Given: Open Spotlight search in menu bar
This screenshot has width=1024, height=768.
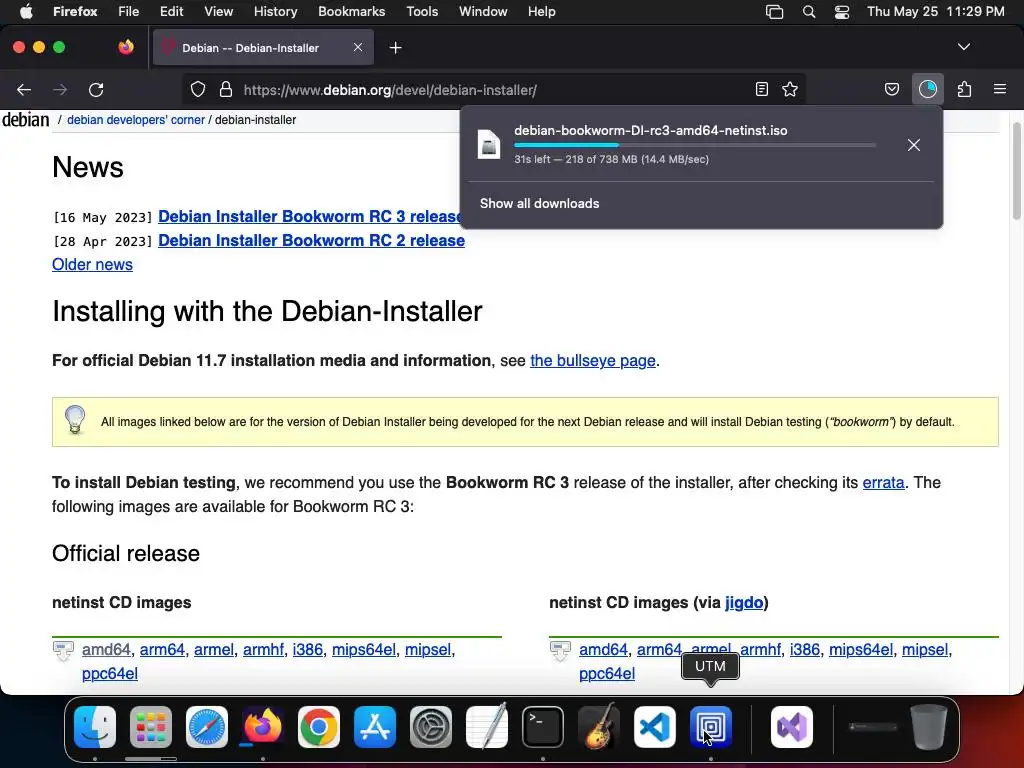Looking at the screenshot, I should click(x=808, y=12).
